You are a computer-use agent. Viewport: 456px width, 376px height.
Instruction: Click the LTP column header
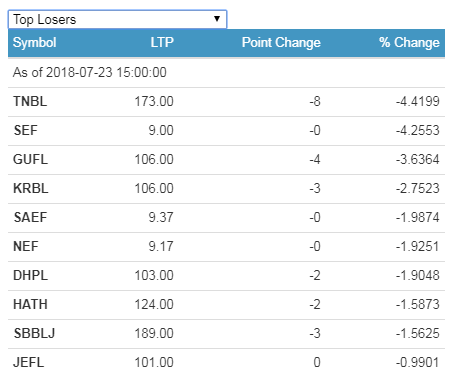pyautogui.click(x=162, y=43)
